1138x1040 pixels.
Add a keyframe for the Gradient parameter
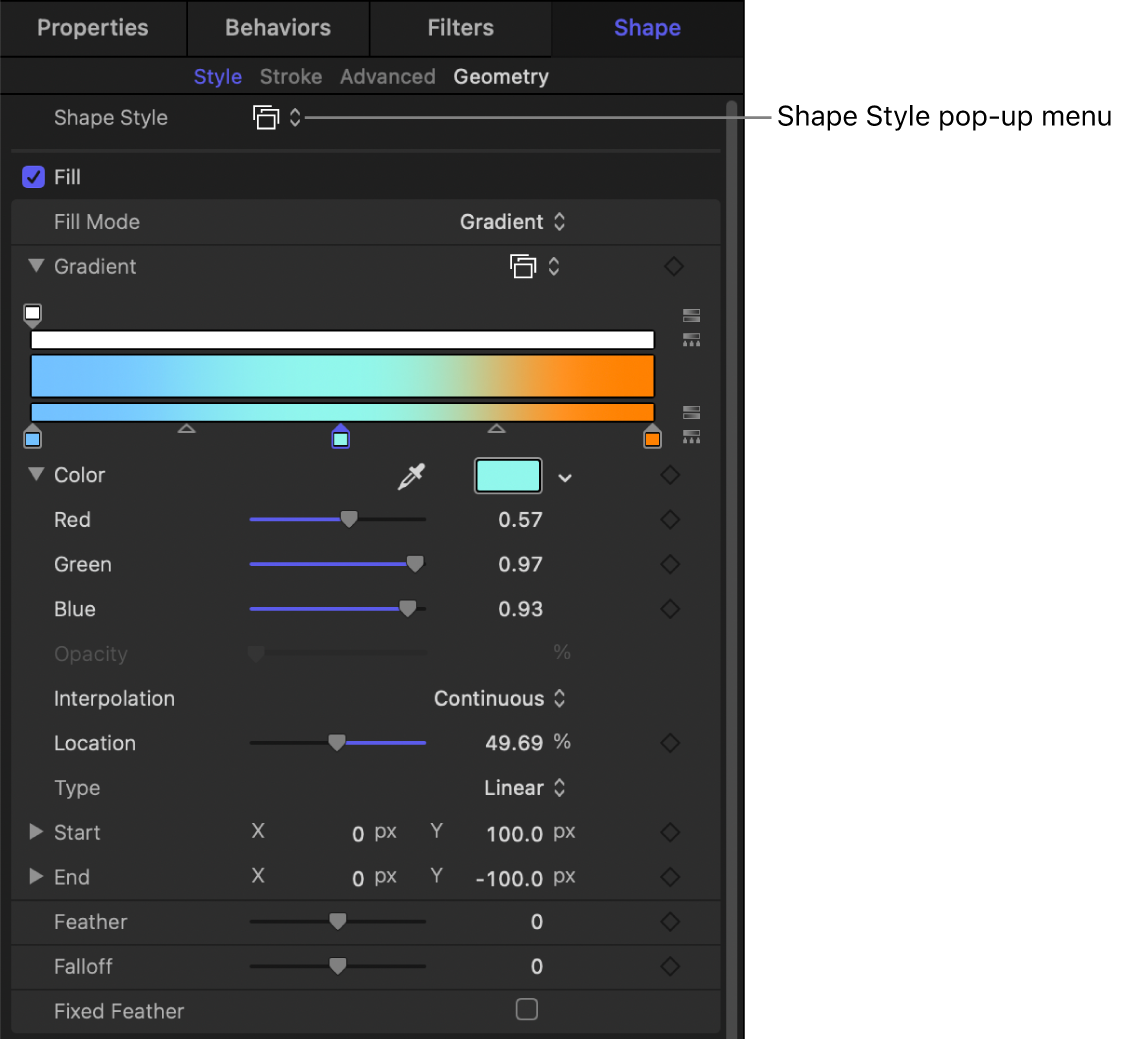click(672, 266)
